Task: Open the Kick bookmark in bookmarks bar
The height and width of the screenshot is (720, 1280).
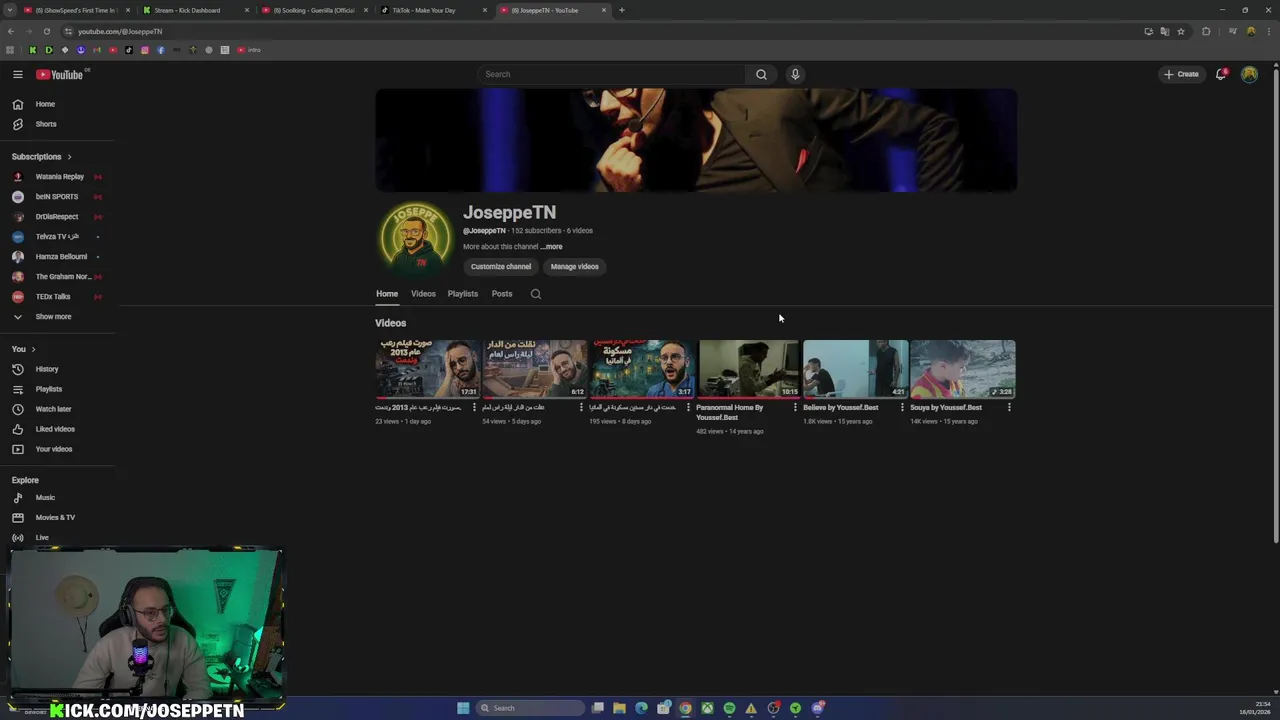Action: (x=32, y=50)
